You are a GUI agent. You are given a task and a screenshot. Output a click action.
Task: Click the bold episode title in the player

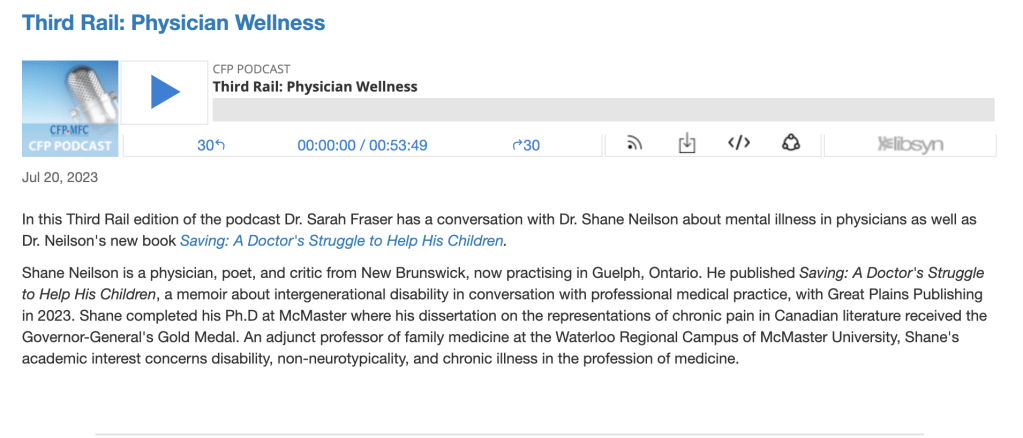315,86
